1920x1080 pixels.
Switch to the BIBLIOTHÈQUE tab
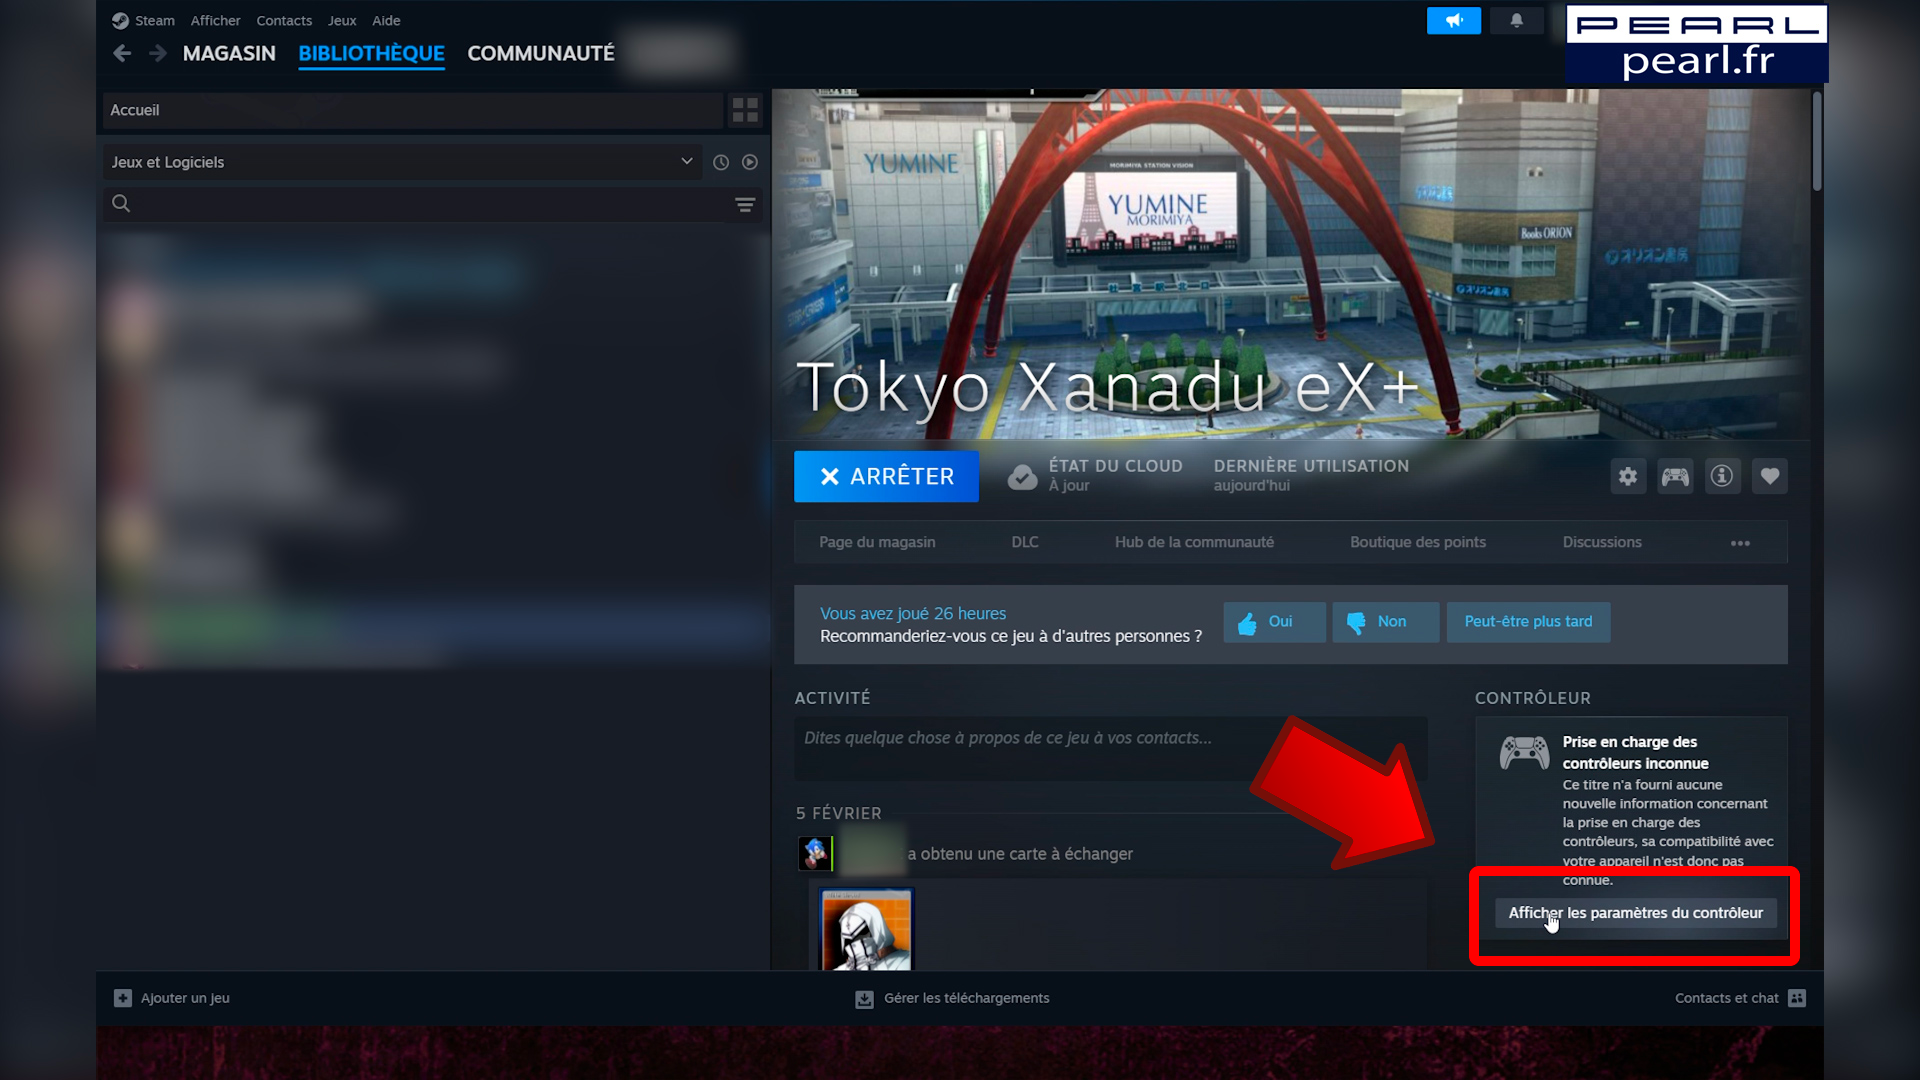click(371, 53)
